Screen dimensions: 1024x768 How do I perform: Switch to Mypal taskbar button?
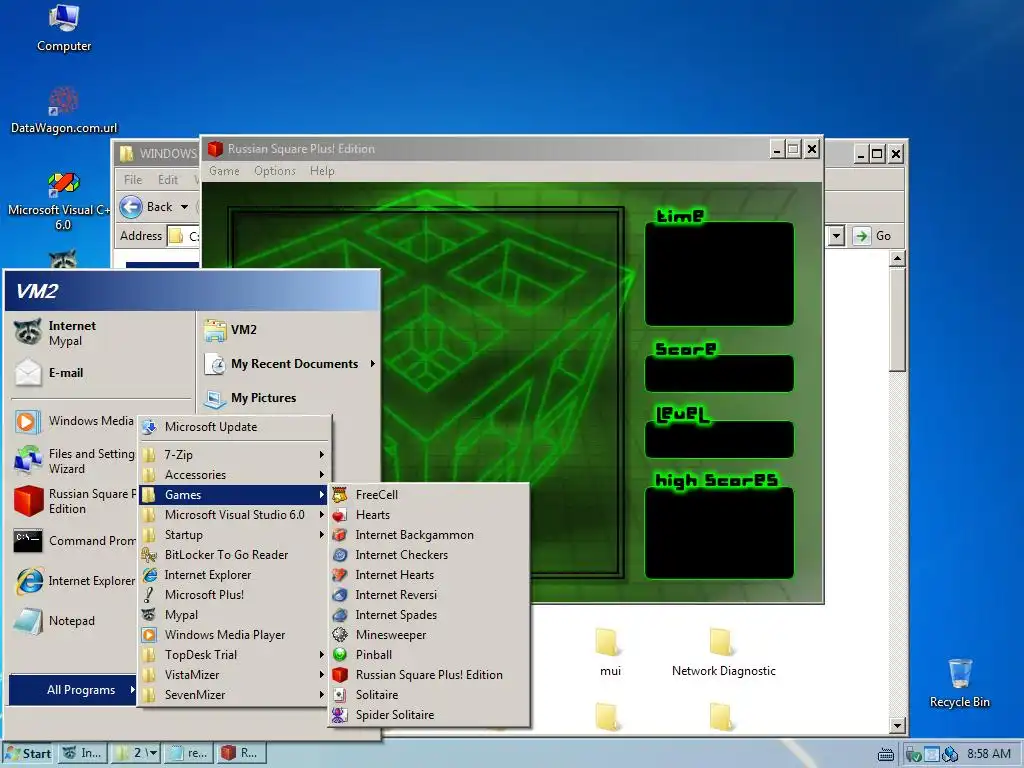(83, 754)
